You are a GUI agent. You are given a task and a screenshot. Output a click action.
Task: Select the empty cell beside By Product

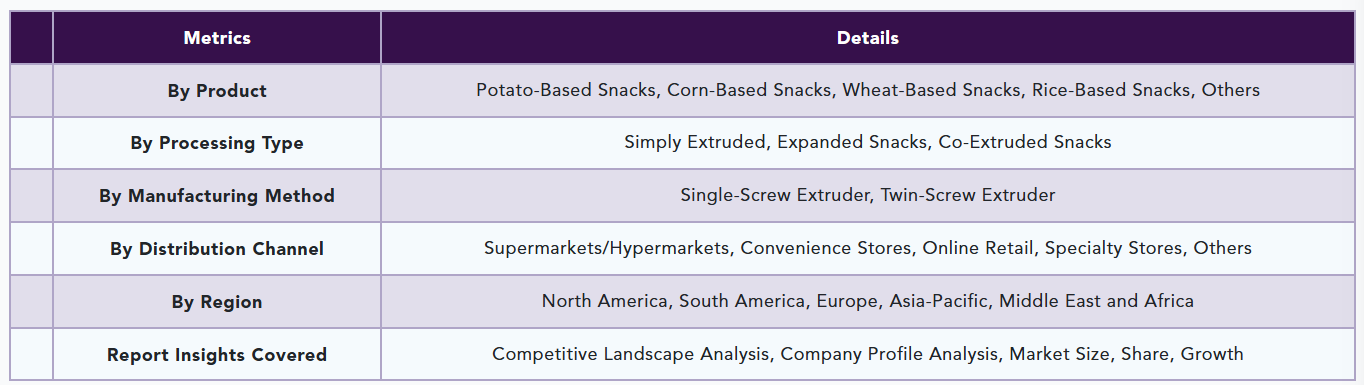click(x=32, y=91)
